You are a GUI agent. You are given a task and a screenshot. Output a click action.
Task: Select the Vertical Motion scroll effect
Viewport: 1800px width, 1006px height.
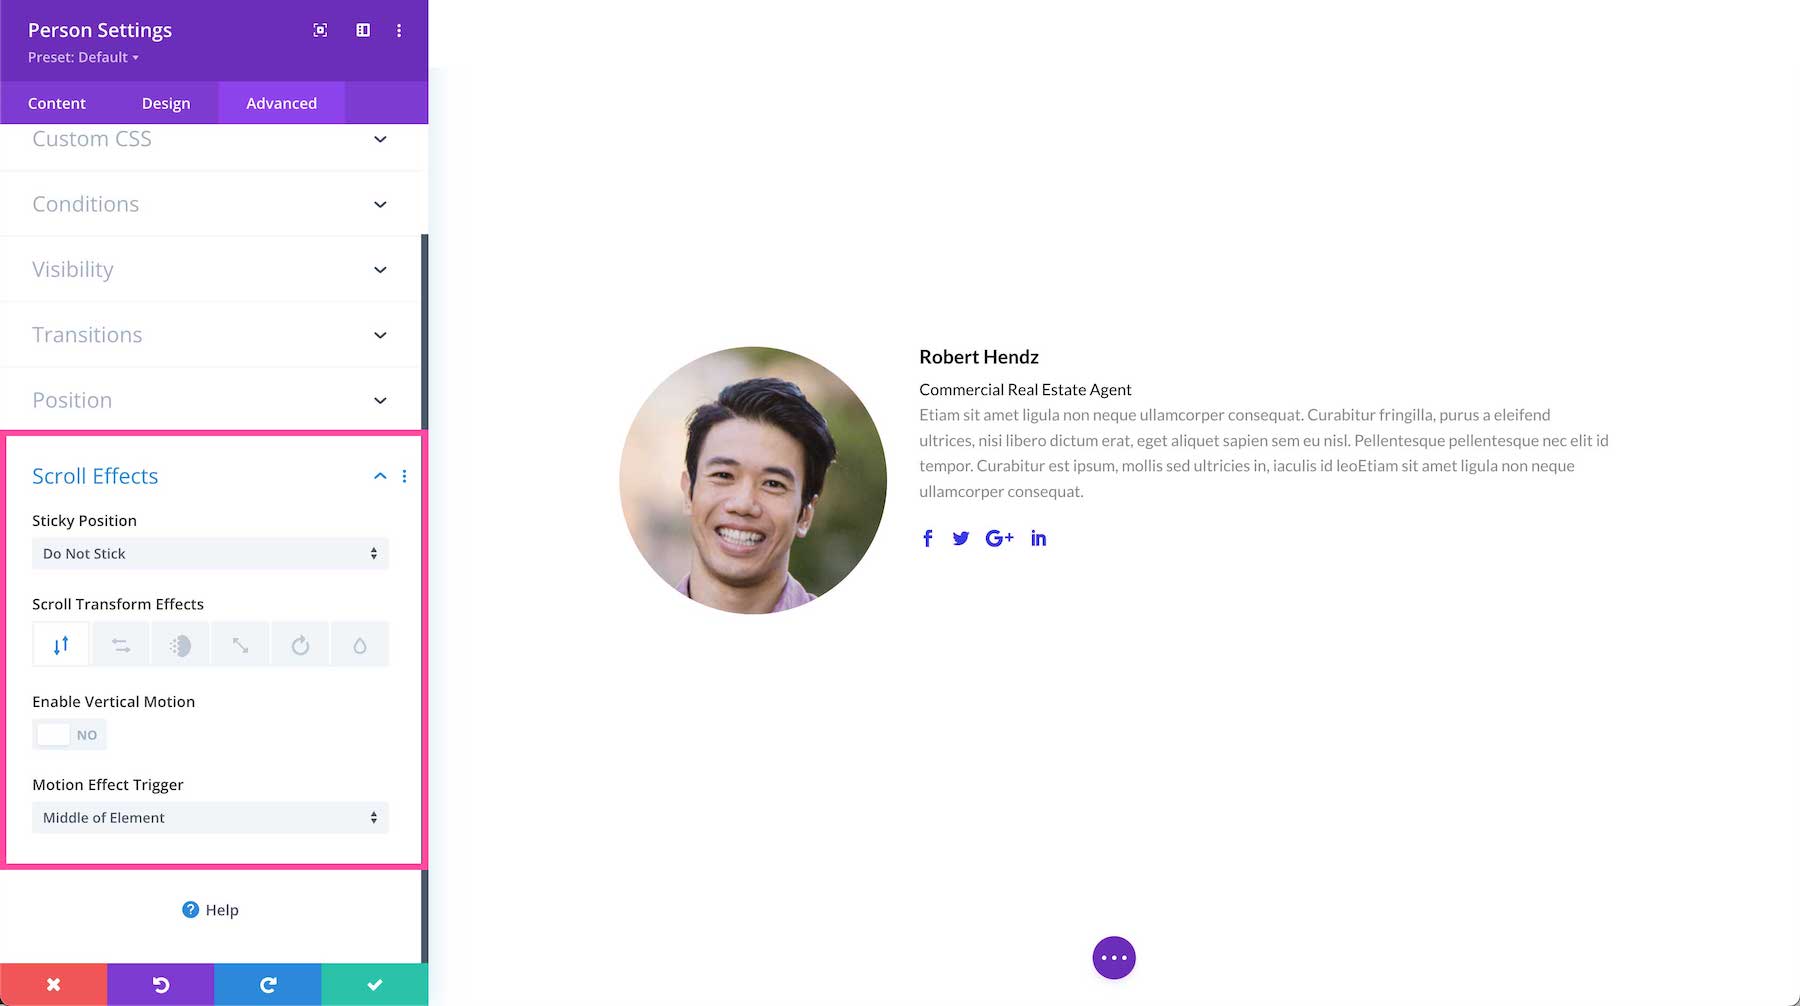click(x=60, y=644)
